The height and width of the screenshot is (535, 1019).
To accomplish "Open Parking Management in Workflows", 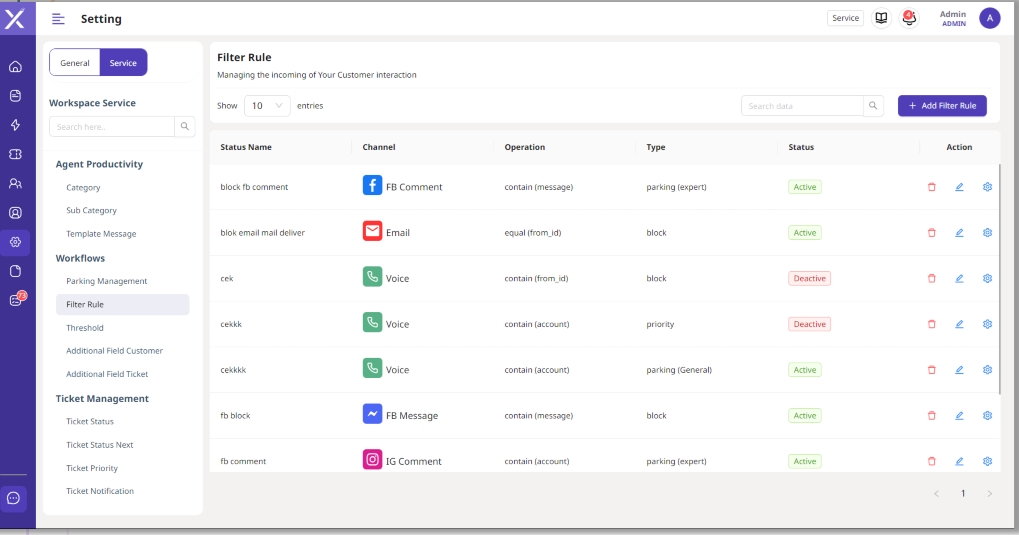I will (106, 281).
